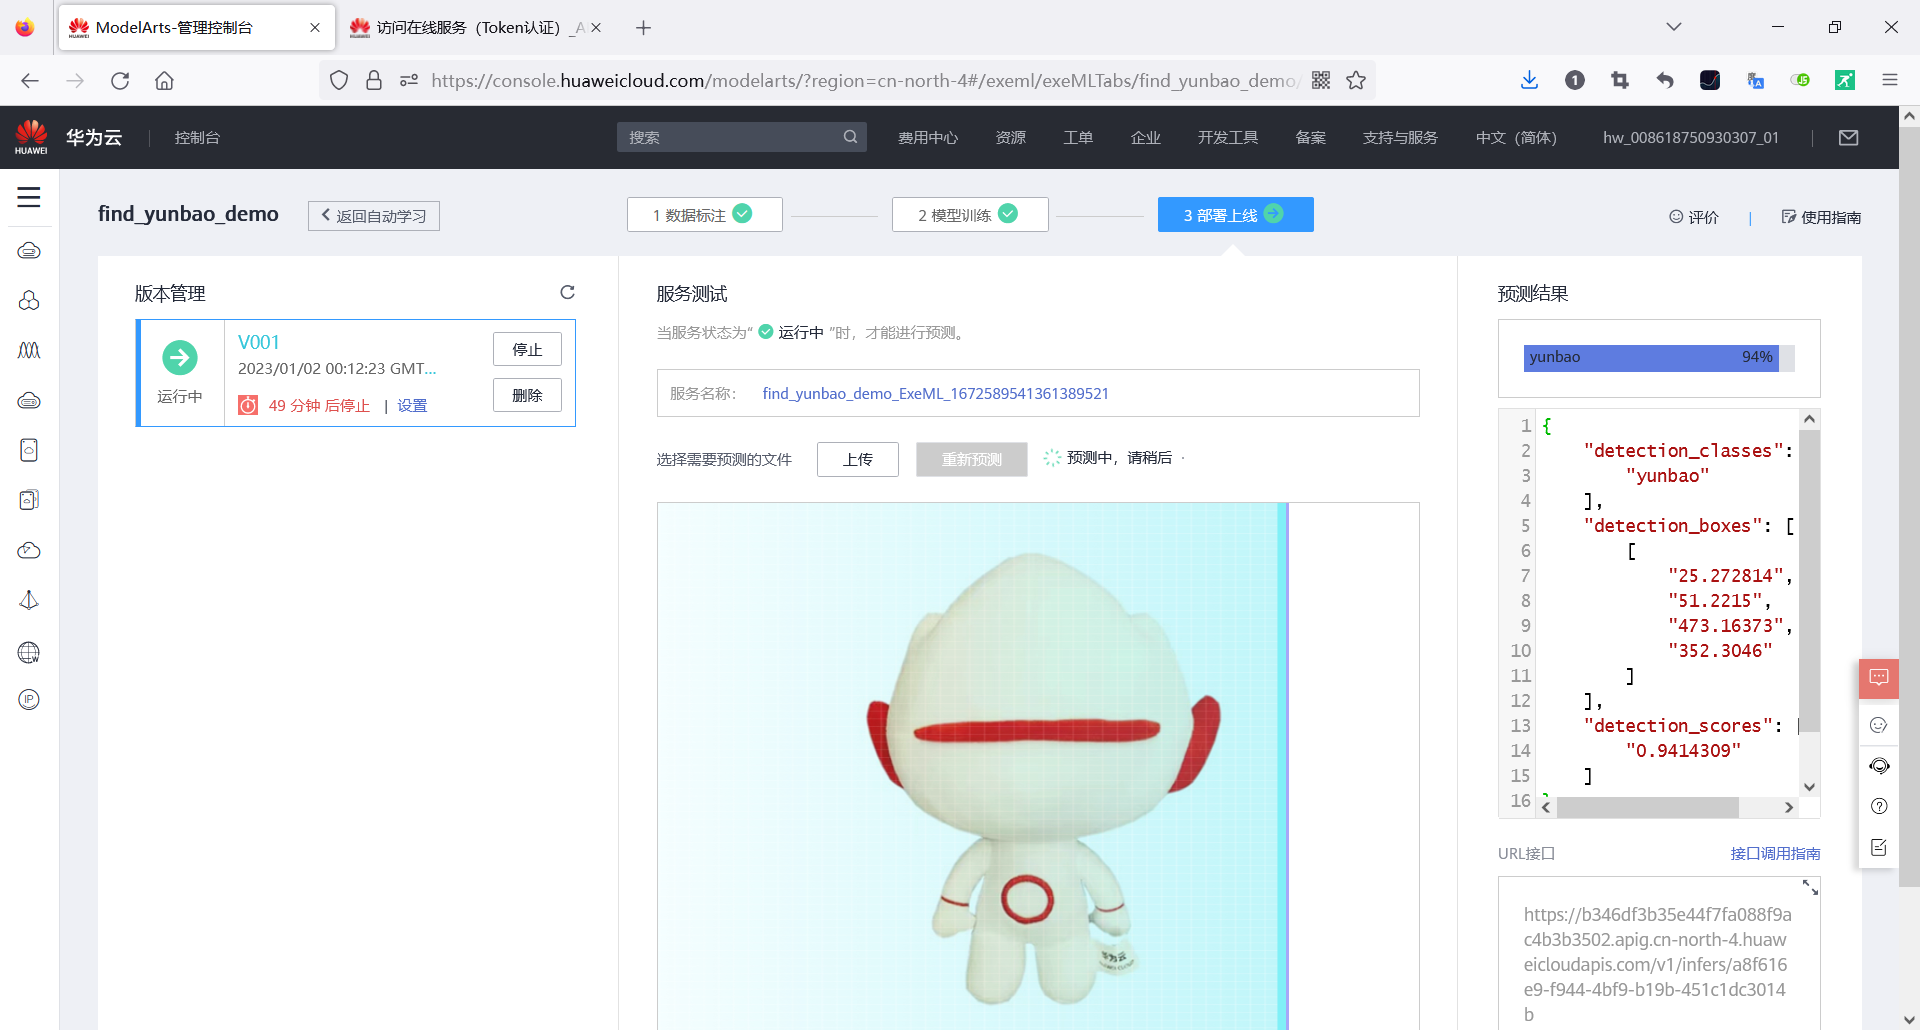Click the JSON panel scroll-down arrow
This screenshot has width=1920, height=1030.
[x=1808, y=786]
